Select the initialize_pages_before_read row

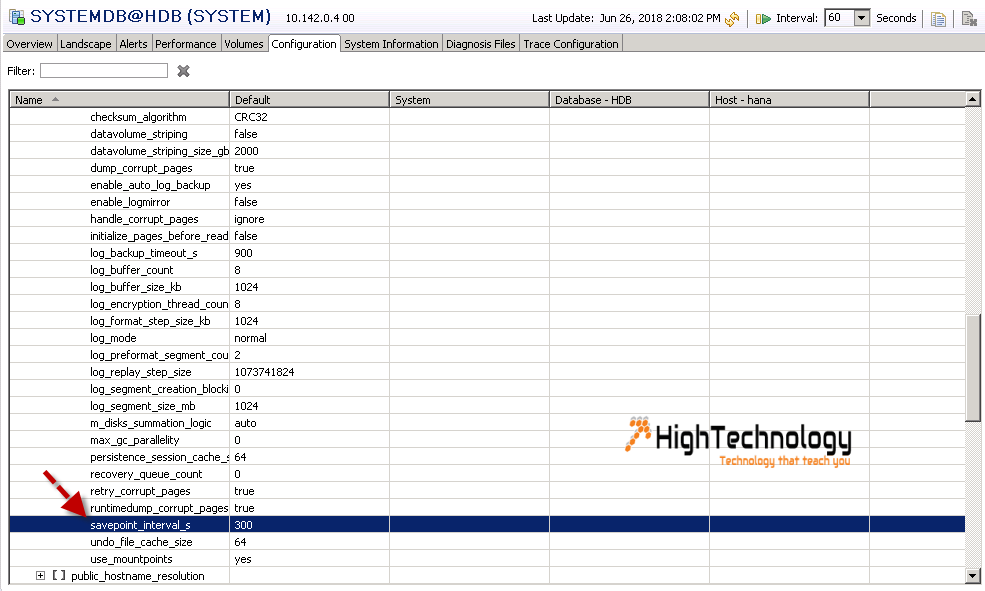tap(487, 236)
